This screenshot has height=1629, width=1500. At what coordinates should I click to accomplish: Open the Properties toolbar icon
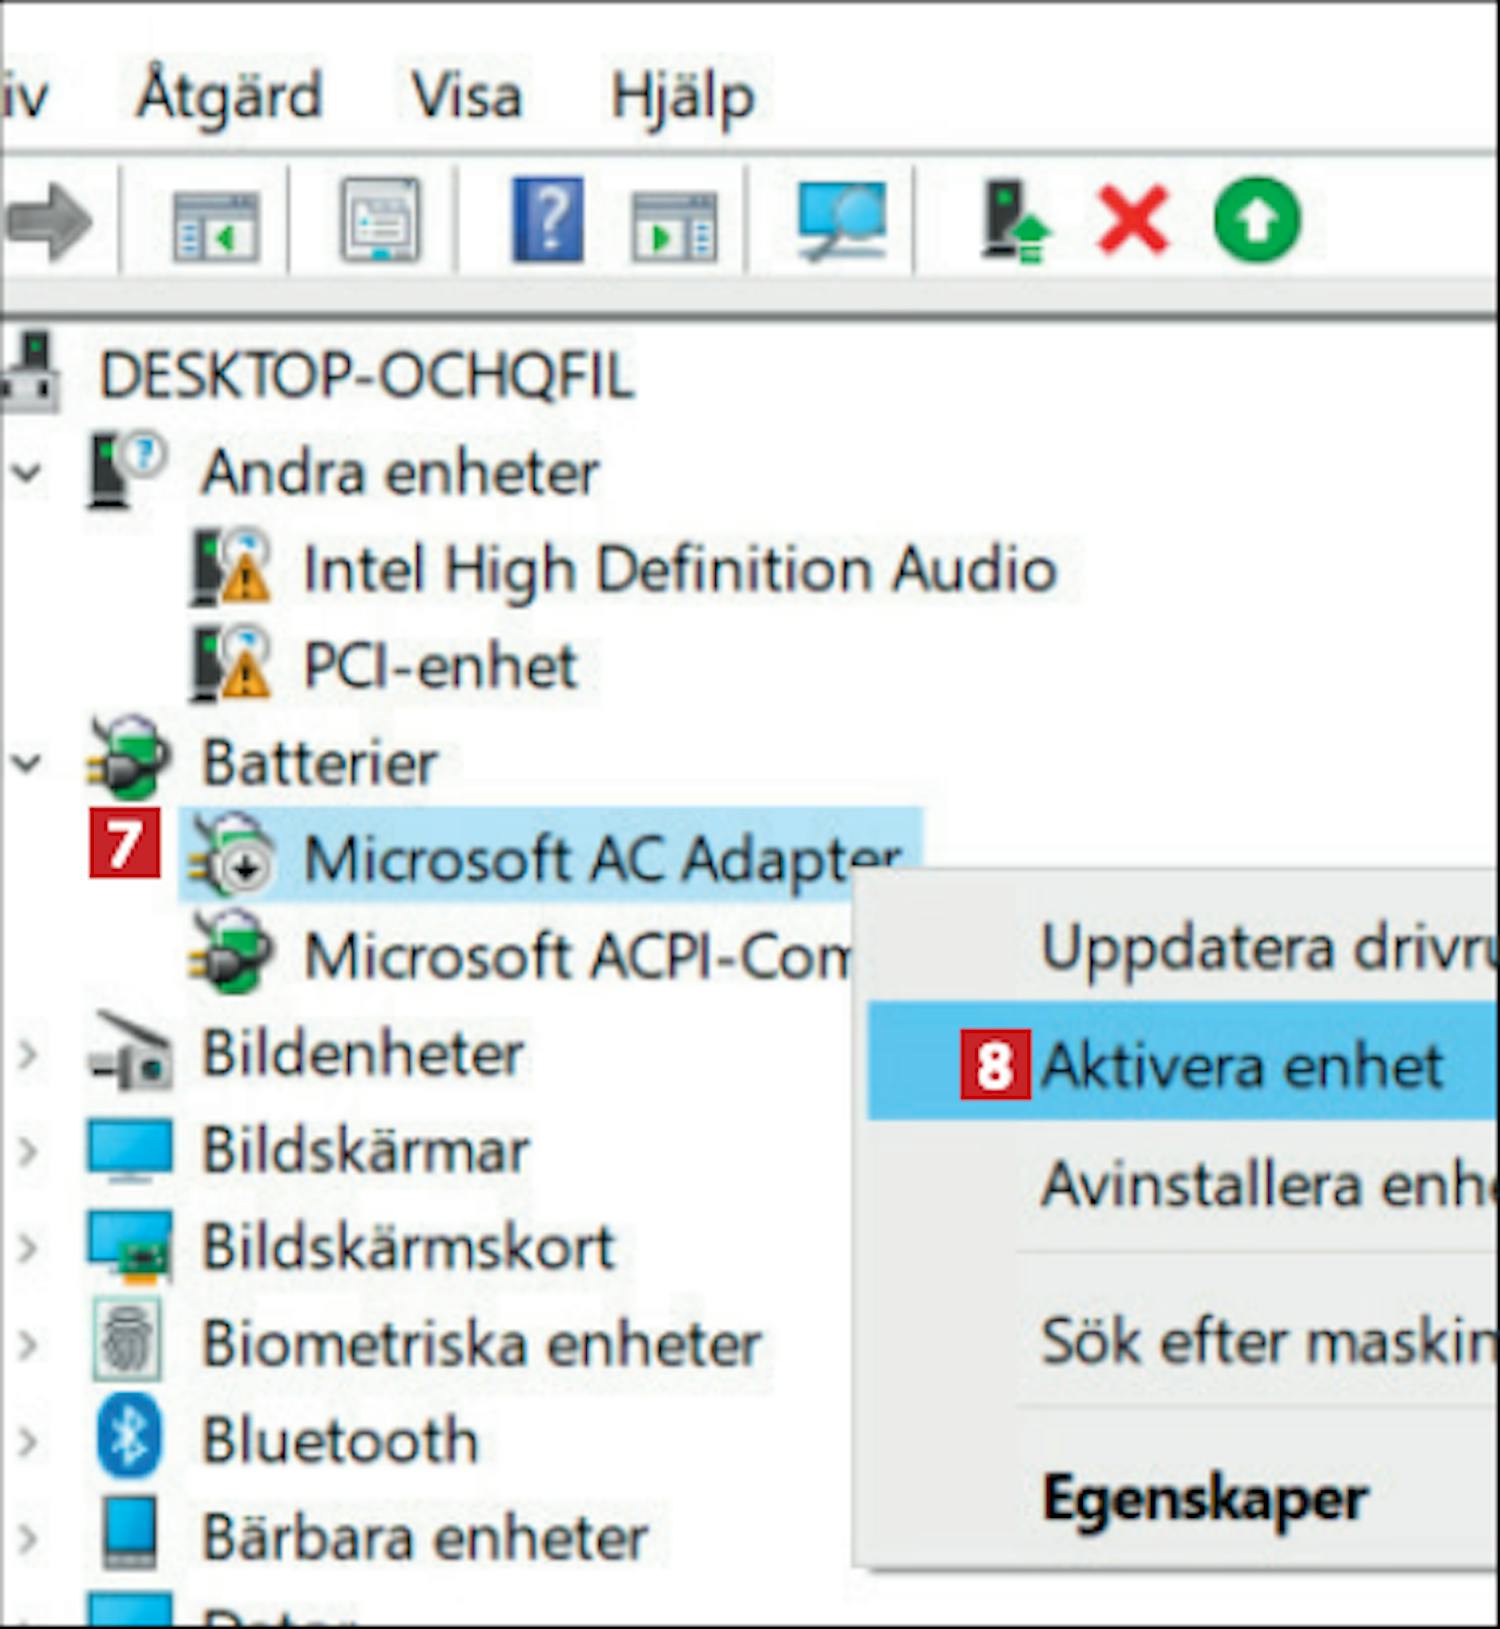tap(380, 220)
